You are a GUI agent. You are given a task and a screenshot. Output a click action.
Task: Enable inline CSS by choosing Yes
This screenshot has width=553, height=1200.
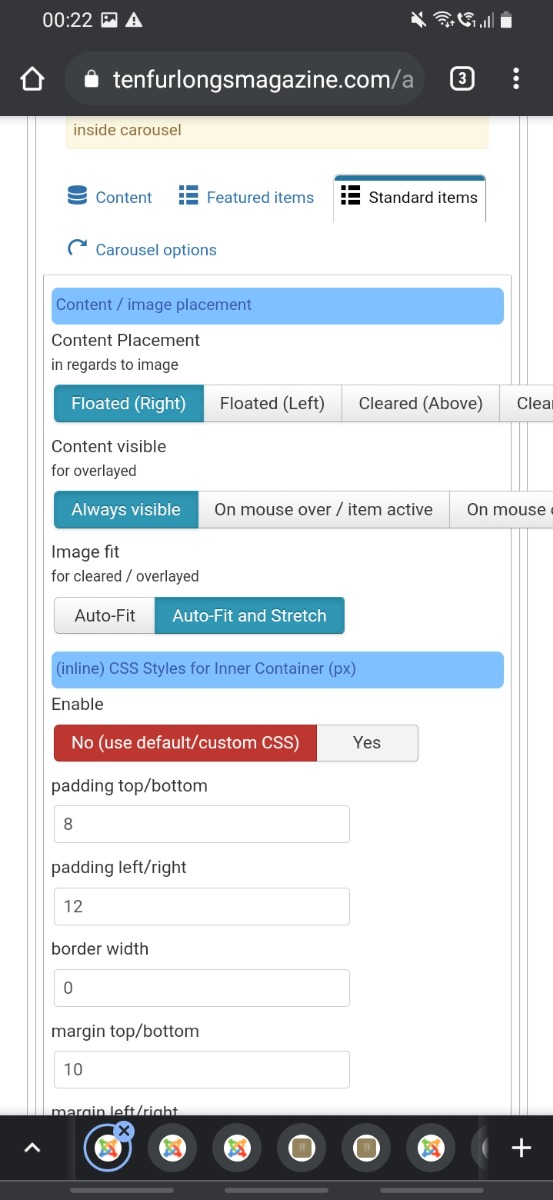coord(367,743)
